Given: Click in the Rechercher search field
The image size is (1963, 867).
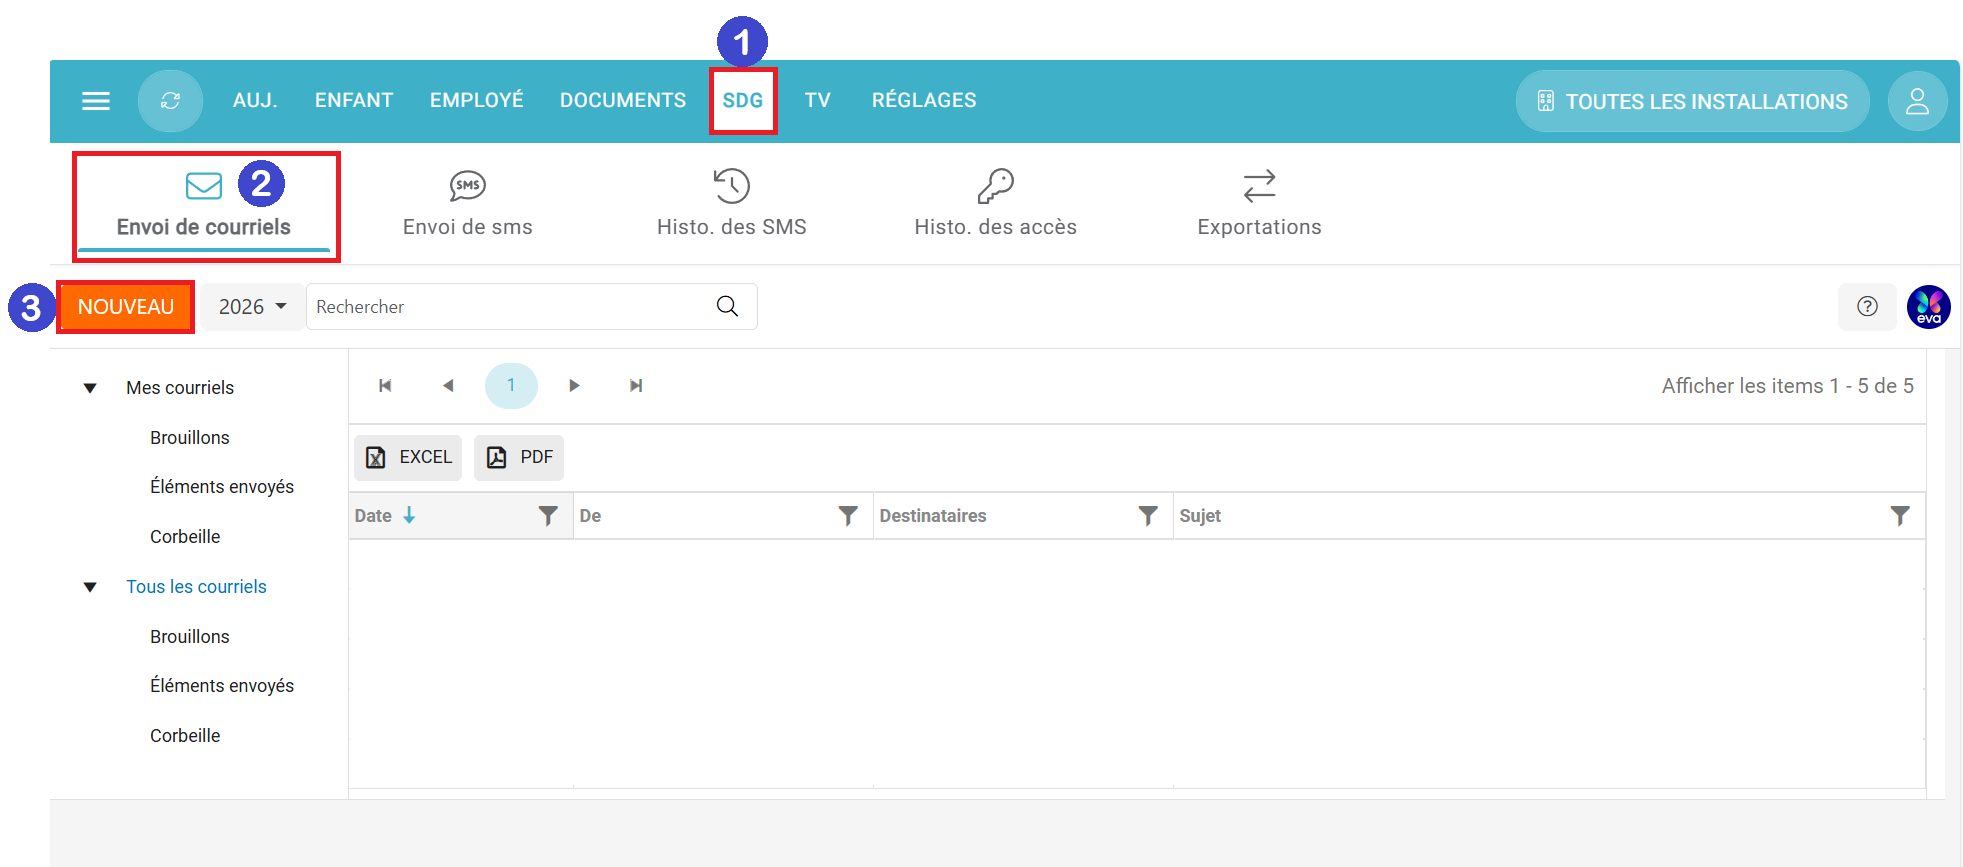Looking at the screenshot, I should [510, 307].
